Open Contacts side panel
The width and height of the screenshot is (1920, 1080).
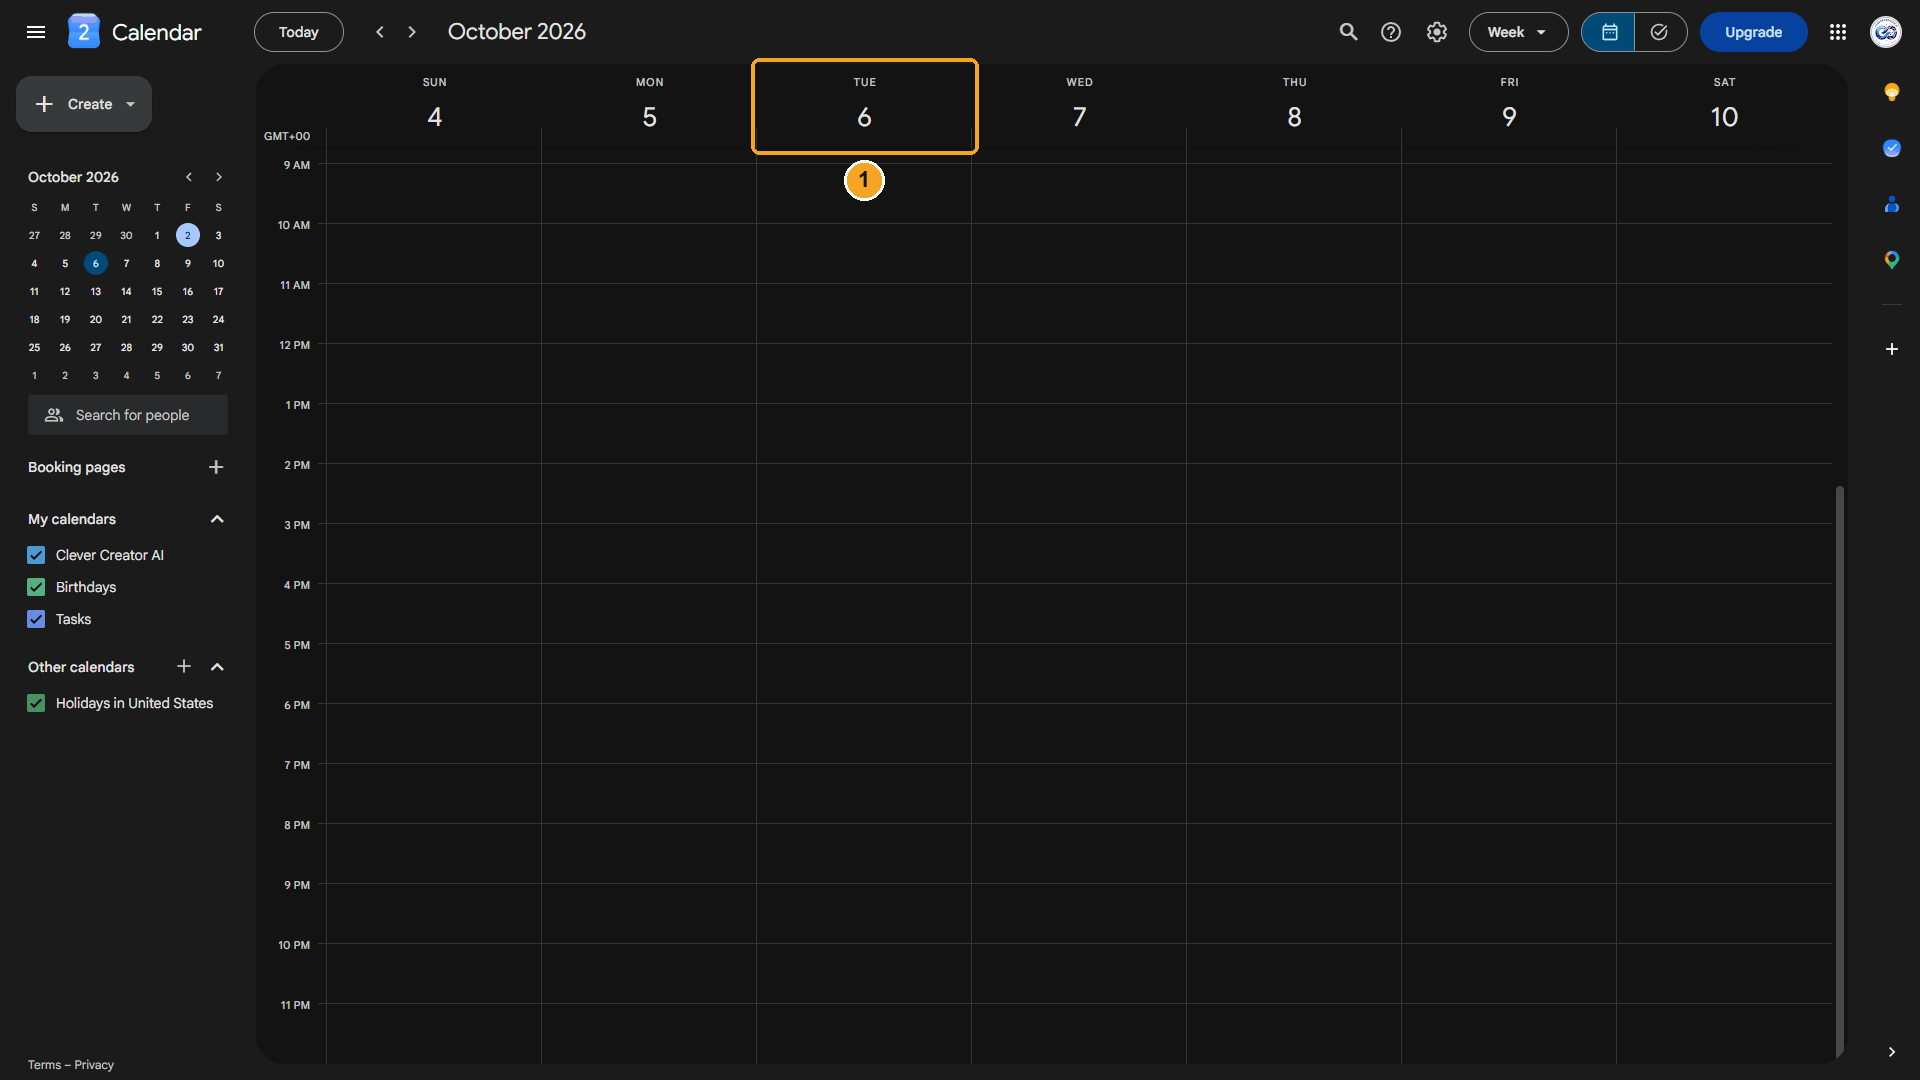(x=1892, y=204)
